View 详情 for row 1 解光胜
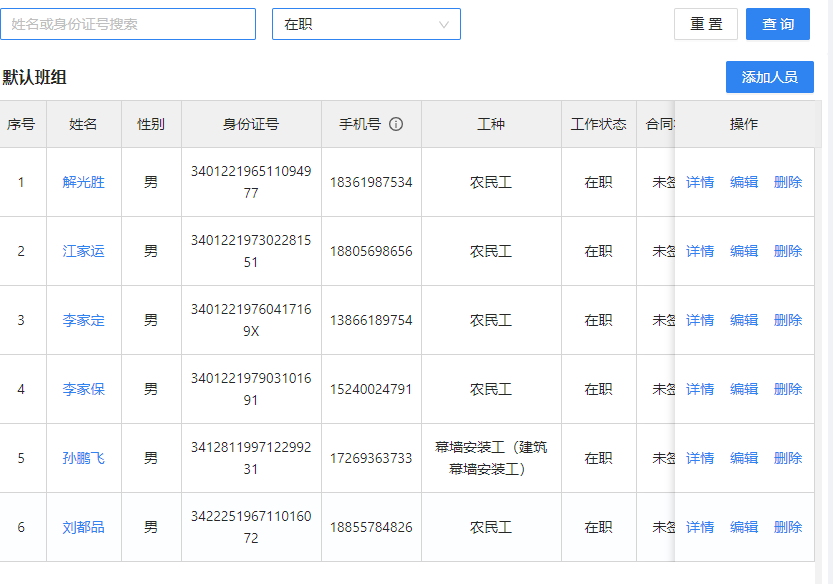Viewport: 833px width, 584px height. 700,182
